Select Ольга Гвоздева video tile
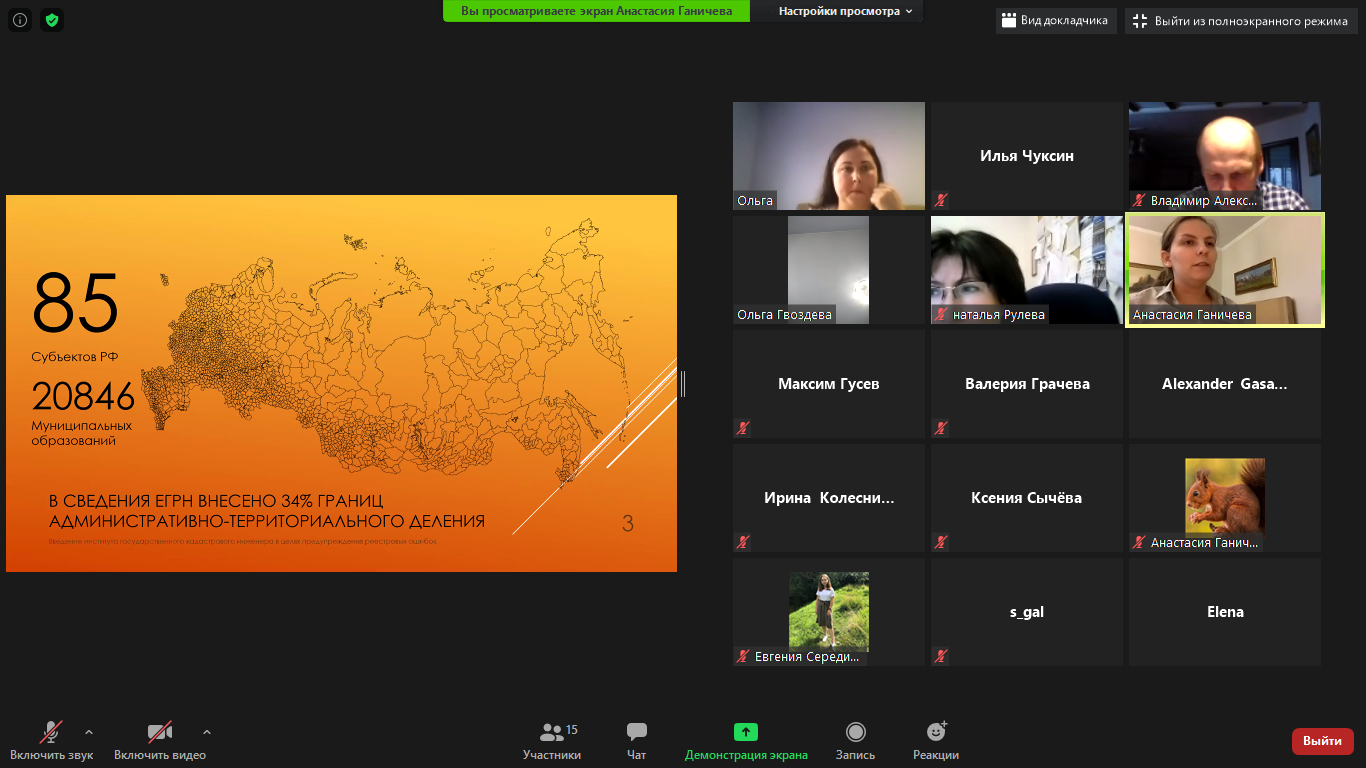The image size is (1366, 768). [x=829, y=270]
